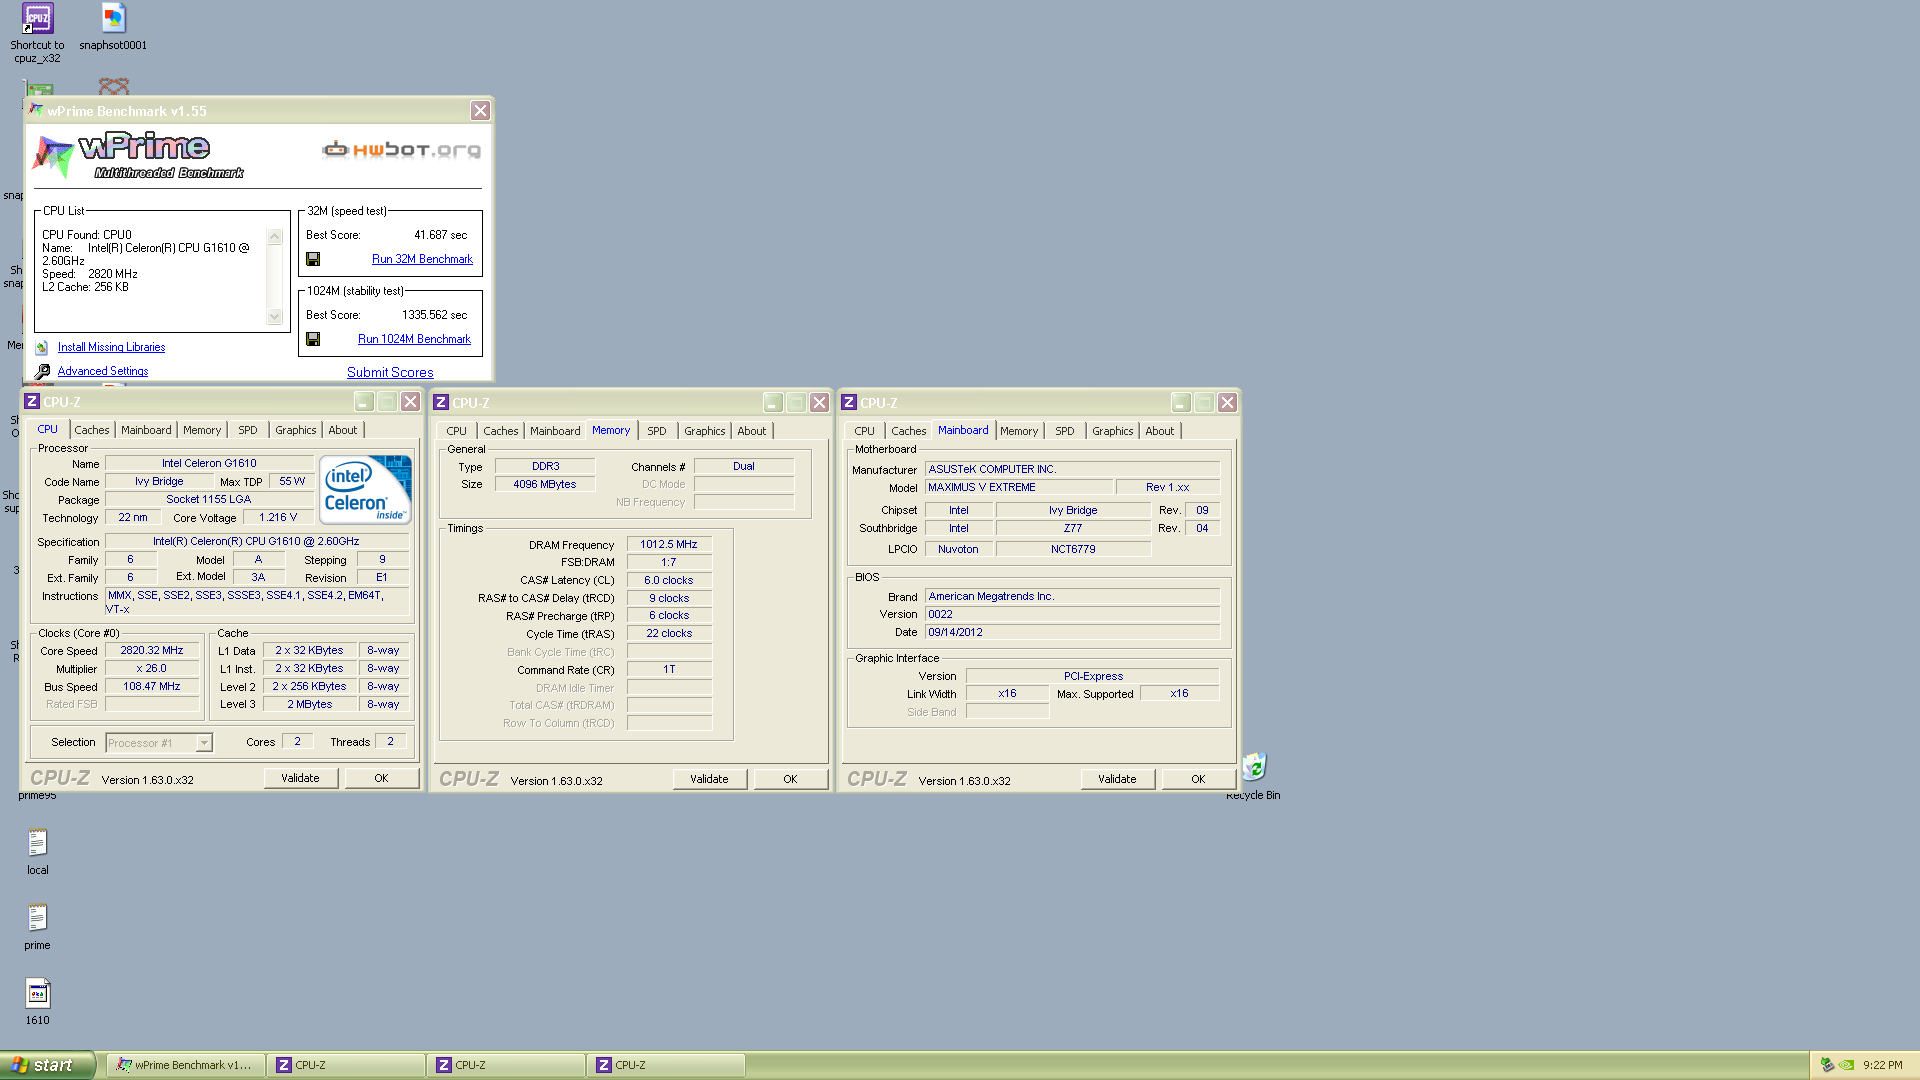Click the Install Missing Libraries icon
1920x1080 pixels.
pos(42,348)
